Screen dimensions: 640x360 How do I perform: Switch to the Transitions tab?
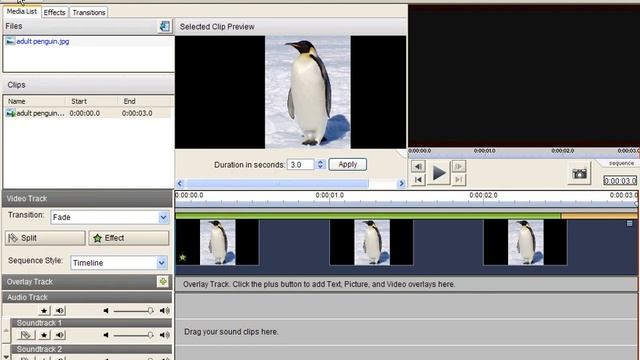89,12
